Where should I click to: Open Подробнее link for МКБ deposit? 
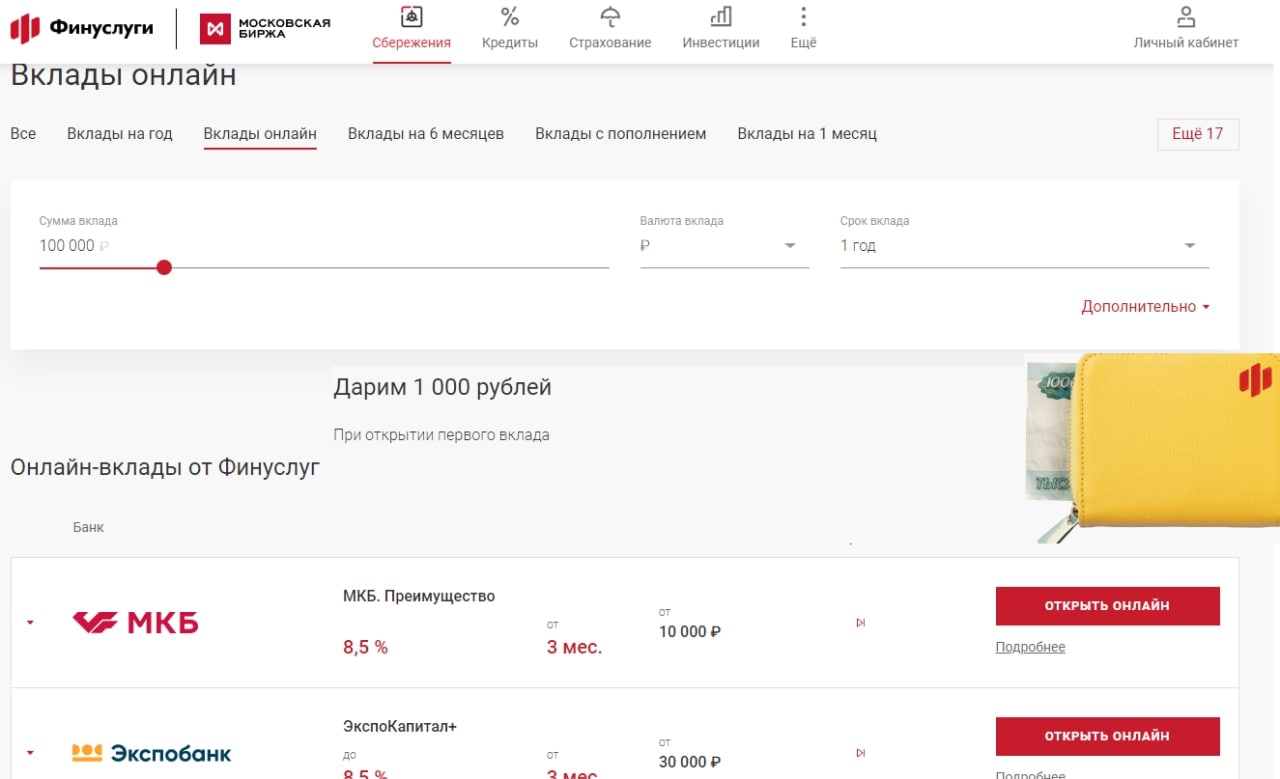[1030, 648]
